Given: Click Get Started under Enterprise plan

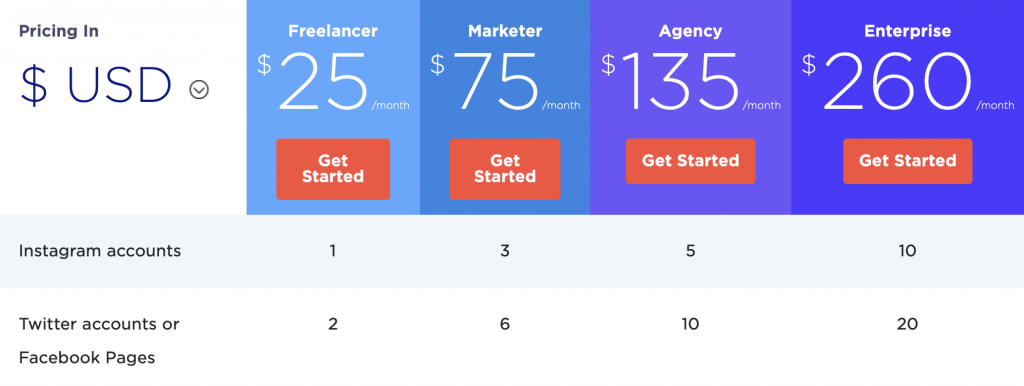Looking at the screenshot, I should coord(908,161).
